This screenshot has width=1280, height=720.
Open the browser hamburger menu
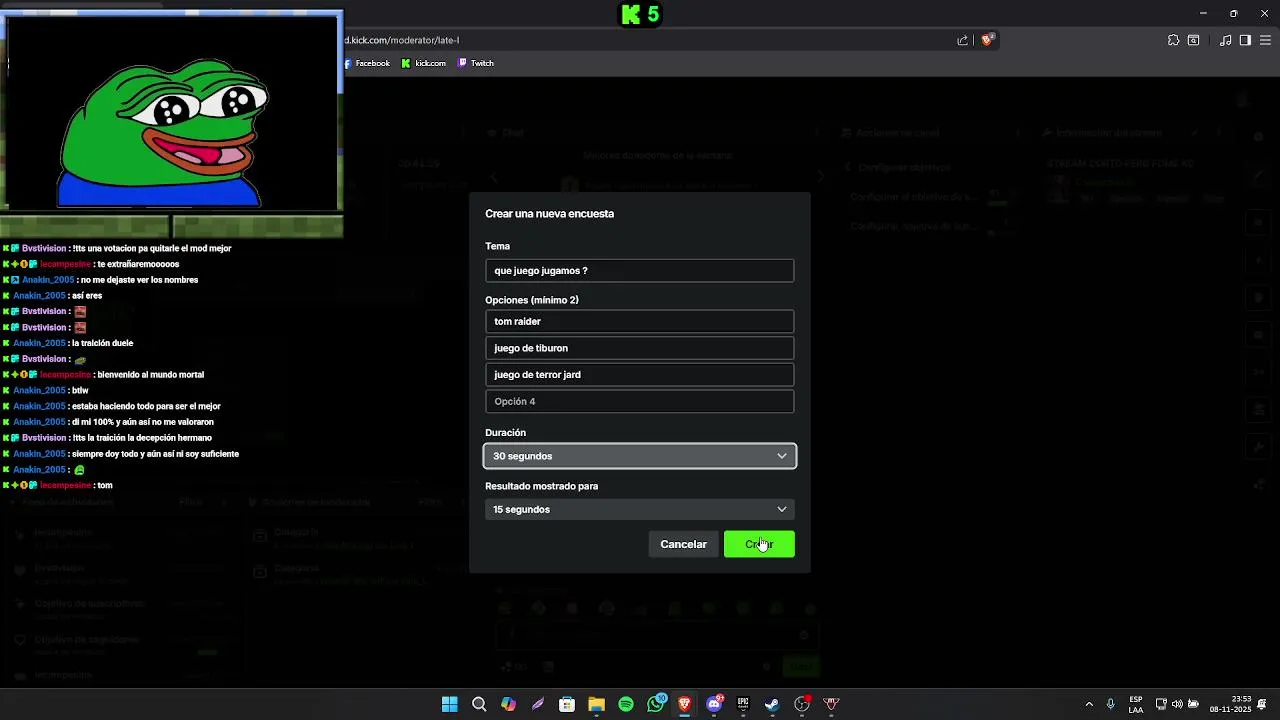1265,40
